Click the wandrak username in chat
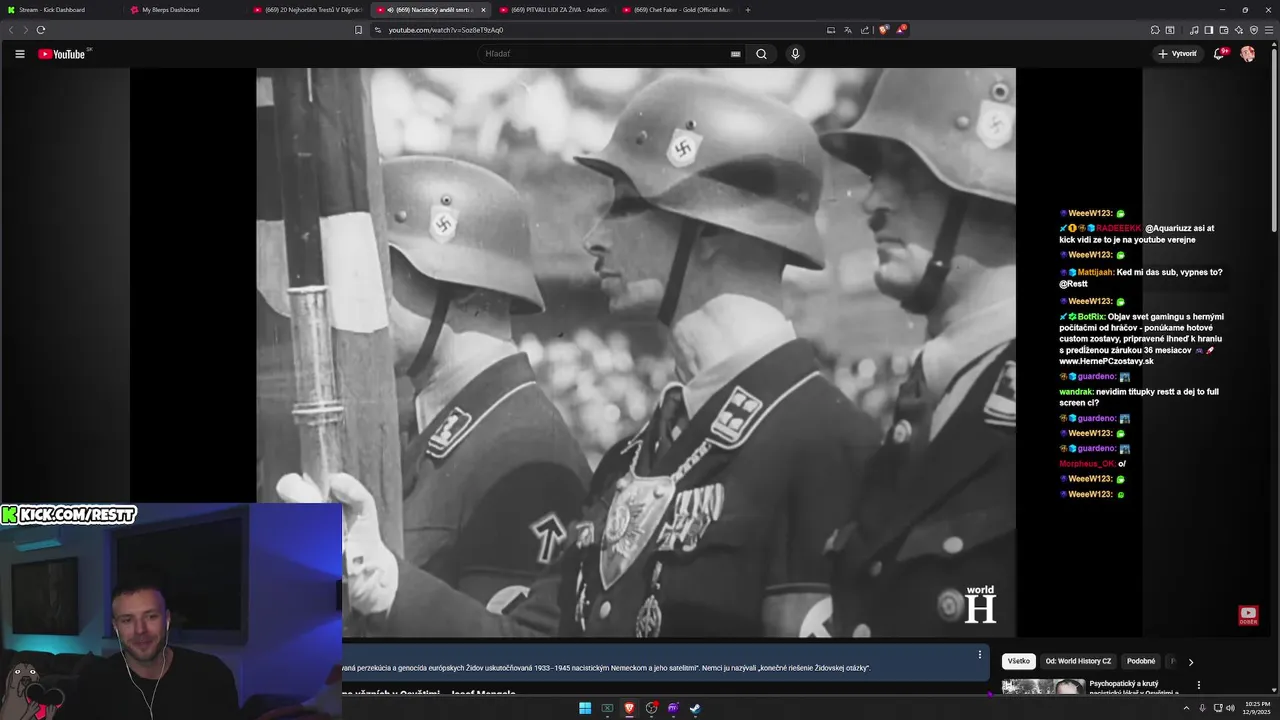1280x720 pixels. tap(1076, 392)
